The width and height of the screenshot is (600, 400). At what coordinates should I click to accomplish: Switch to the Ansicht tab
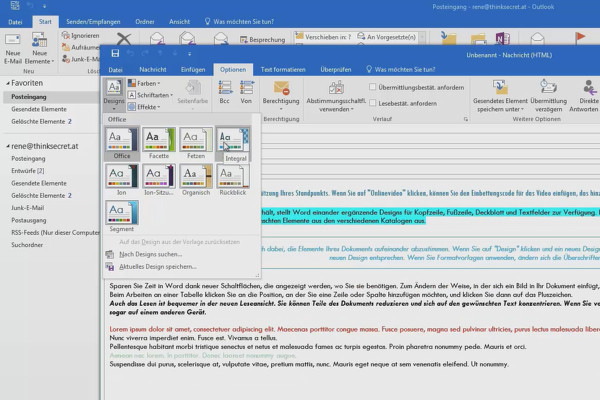tap(179, 22)
